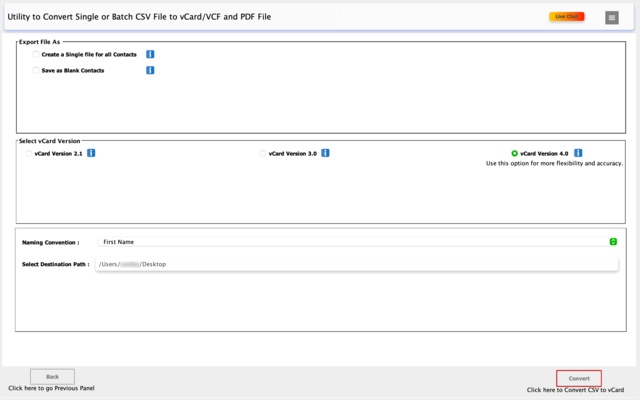
Task: Select vCard Version 3.0 radio button
Action: (263, 153)
